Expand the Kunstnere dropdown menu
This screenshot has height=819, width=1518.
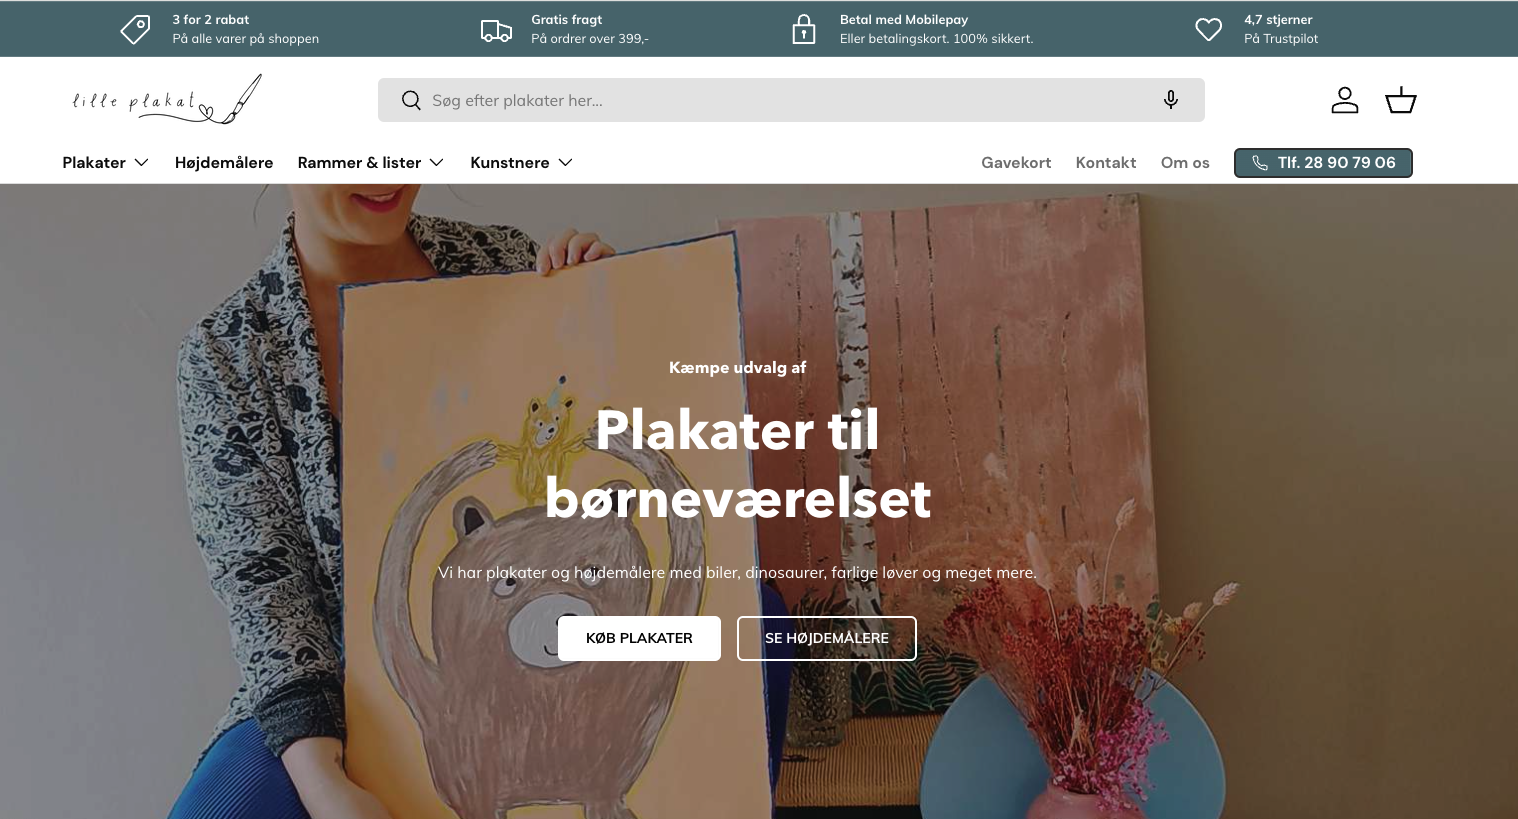tap(522, 162)
